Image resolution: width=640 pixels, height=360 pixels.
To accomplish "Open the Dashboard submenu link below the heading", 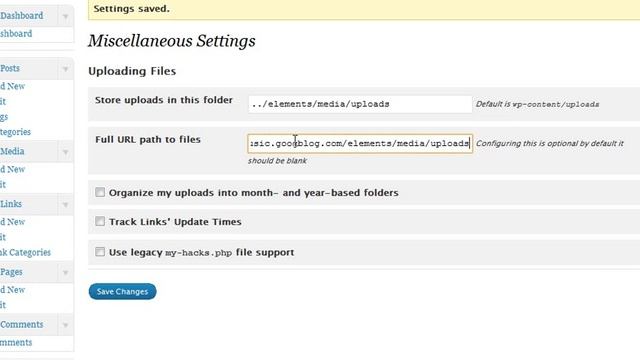I will (16, 33).
